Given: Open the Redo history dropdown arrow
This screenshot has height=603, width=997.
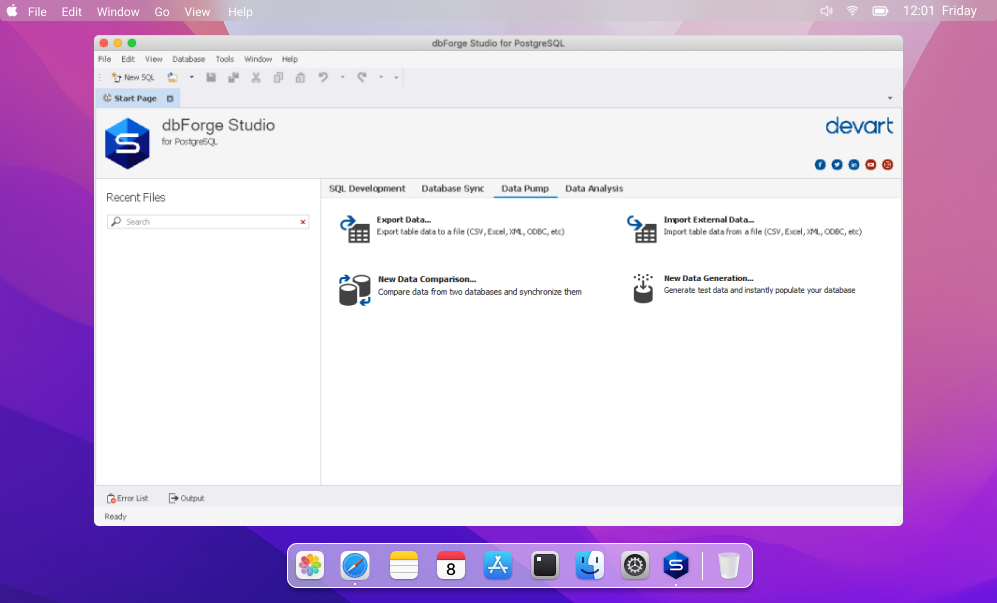Looking at the screenshot, I should (x=381, y=78).
